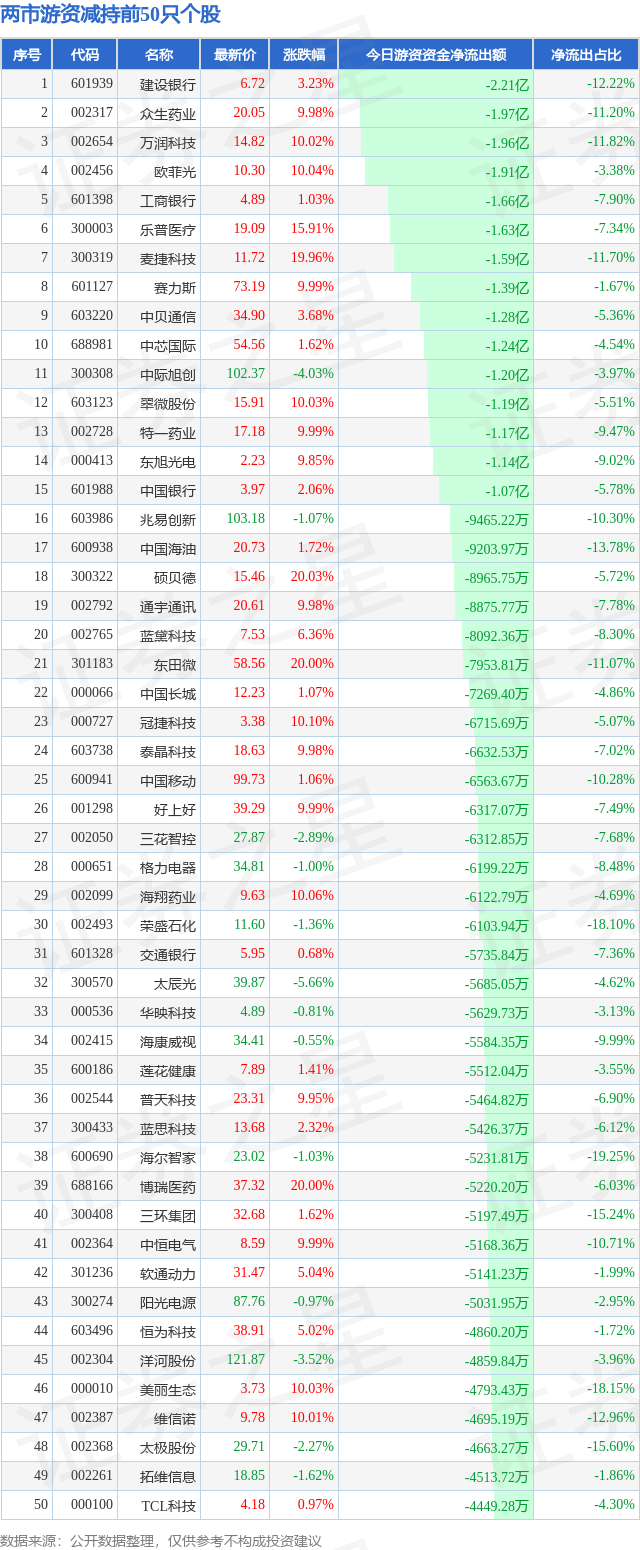Click stock code 000536
The height and width of the screenshot is (1550, 640).
click(x=92, y=1012)
